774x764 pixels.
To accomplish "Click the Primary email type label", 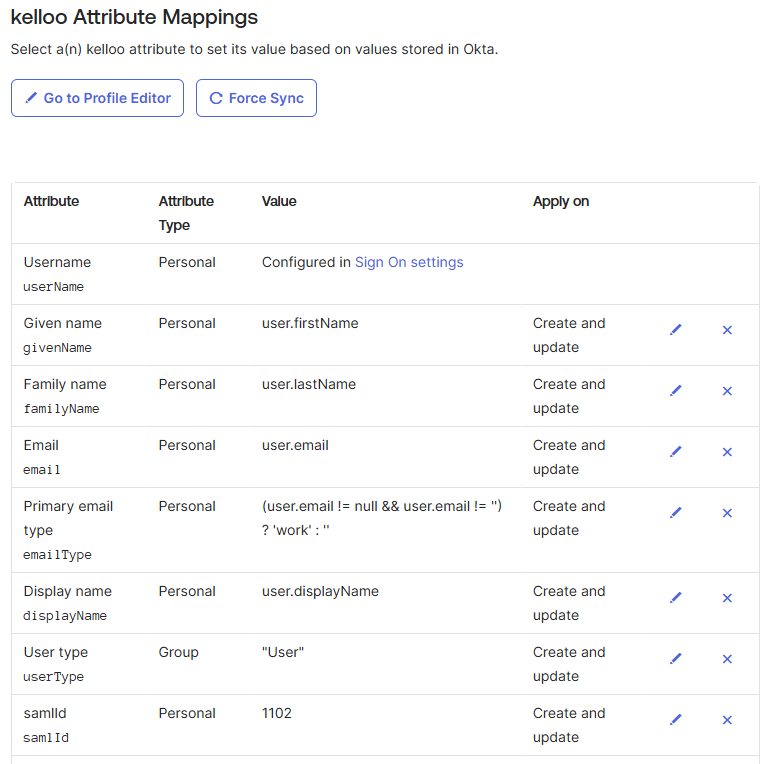I will (x=68, y=518).
